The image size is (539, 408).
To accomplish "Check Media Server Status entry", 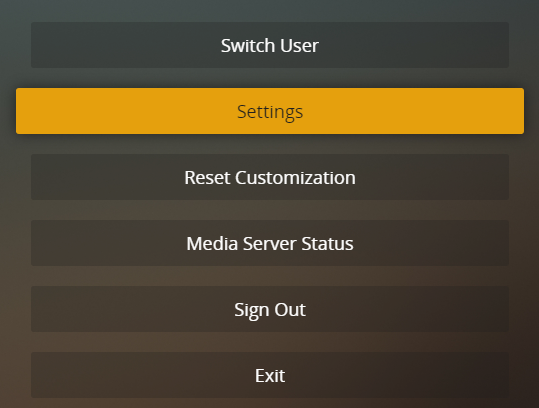I will [270, 243].
